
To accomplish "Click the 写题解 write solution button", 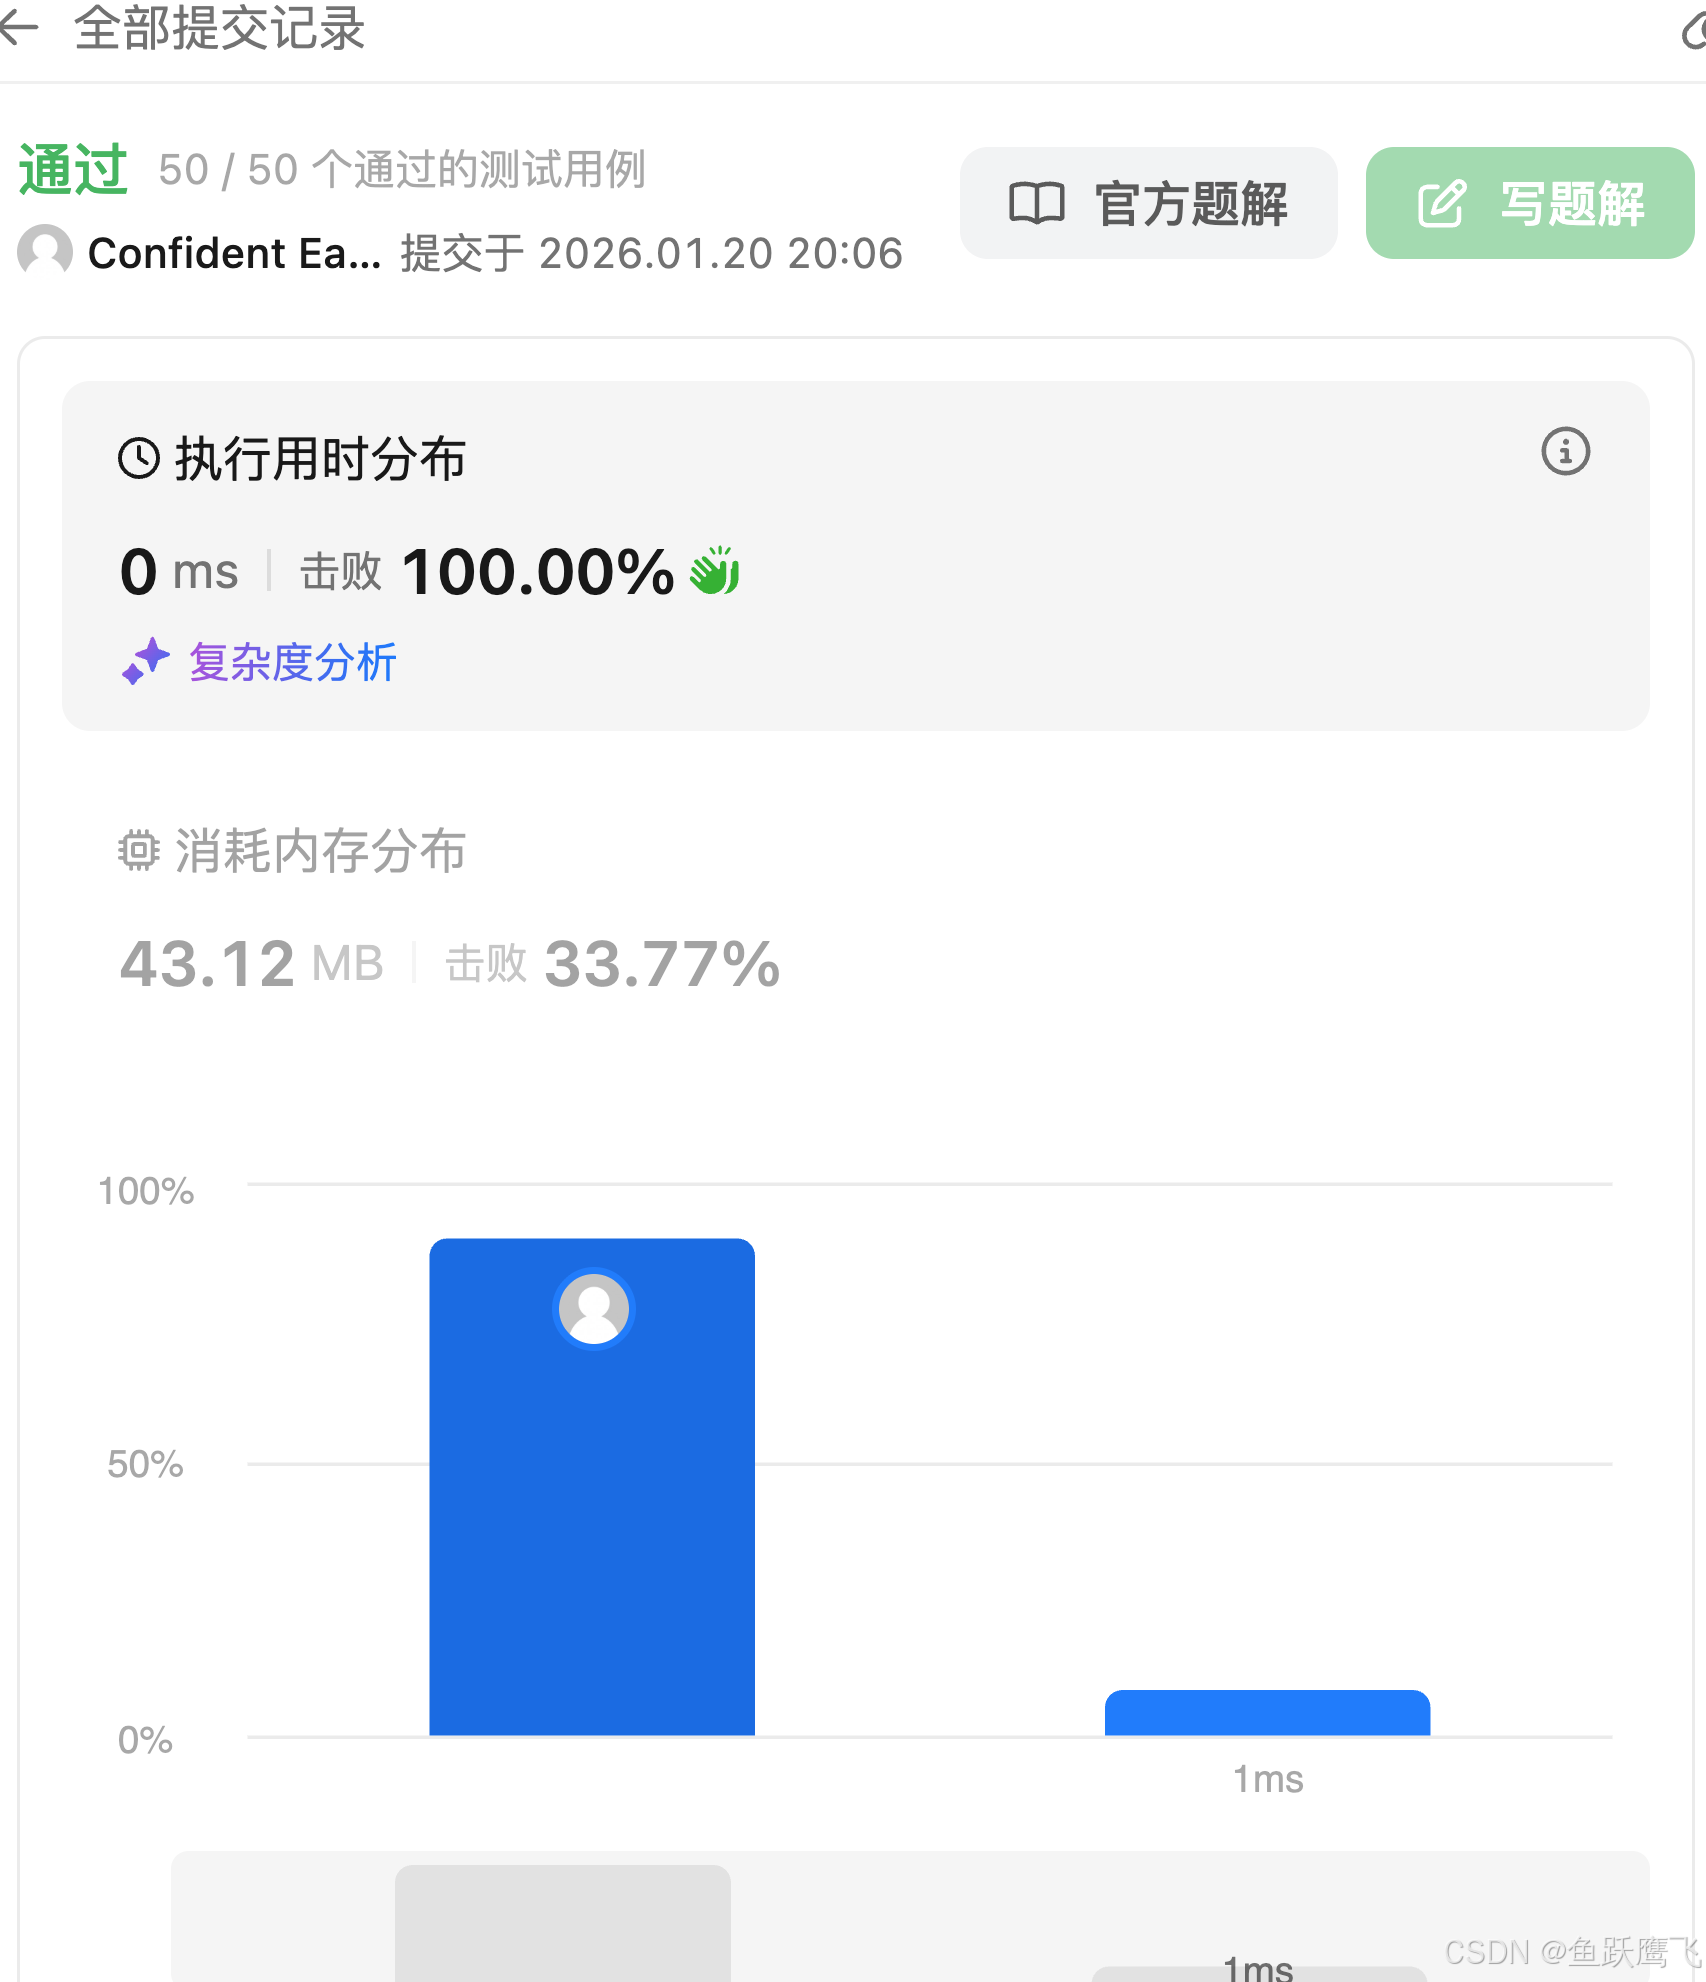I will click(x=1529, y=204).
